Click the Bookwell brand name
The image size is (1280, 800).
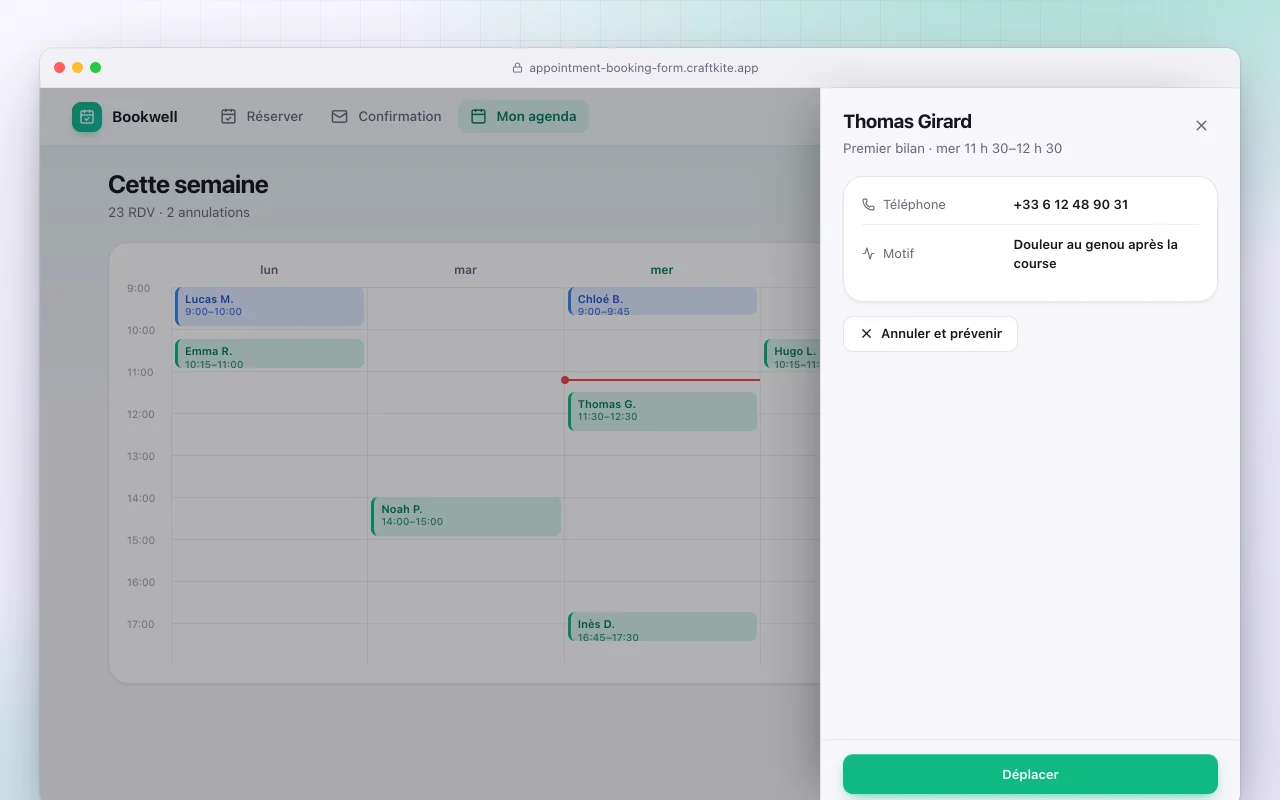pyautogui.click(x=145, y=117)
